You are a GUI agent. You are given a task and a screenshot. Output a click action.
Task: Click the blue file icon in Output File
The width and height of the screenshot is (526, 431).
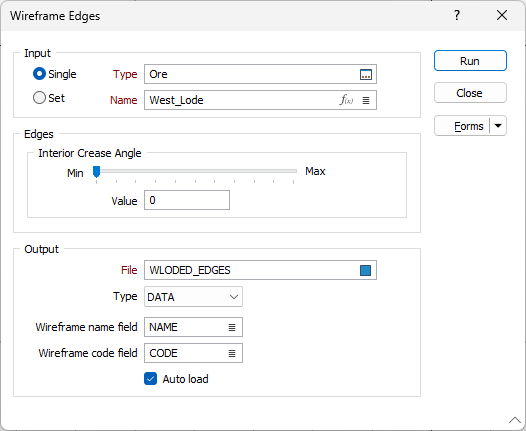(365, 270)
